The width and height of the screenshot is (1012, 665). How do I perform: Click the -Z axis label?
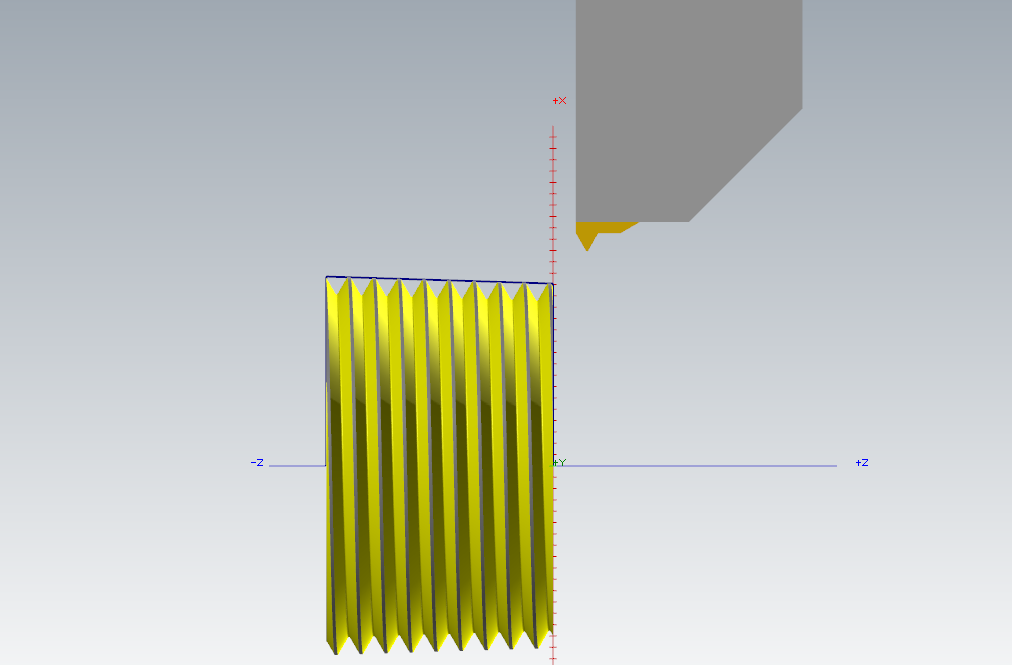coord(257,463)
